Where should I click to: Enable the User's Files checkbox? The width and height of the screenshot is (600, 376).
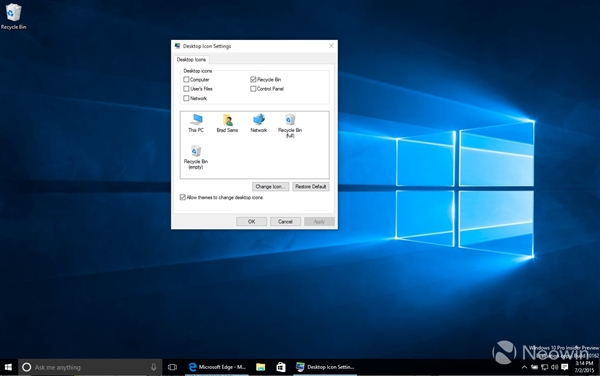(x=186, y=89)
